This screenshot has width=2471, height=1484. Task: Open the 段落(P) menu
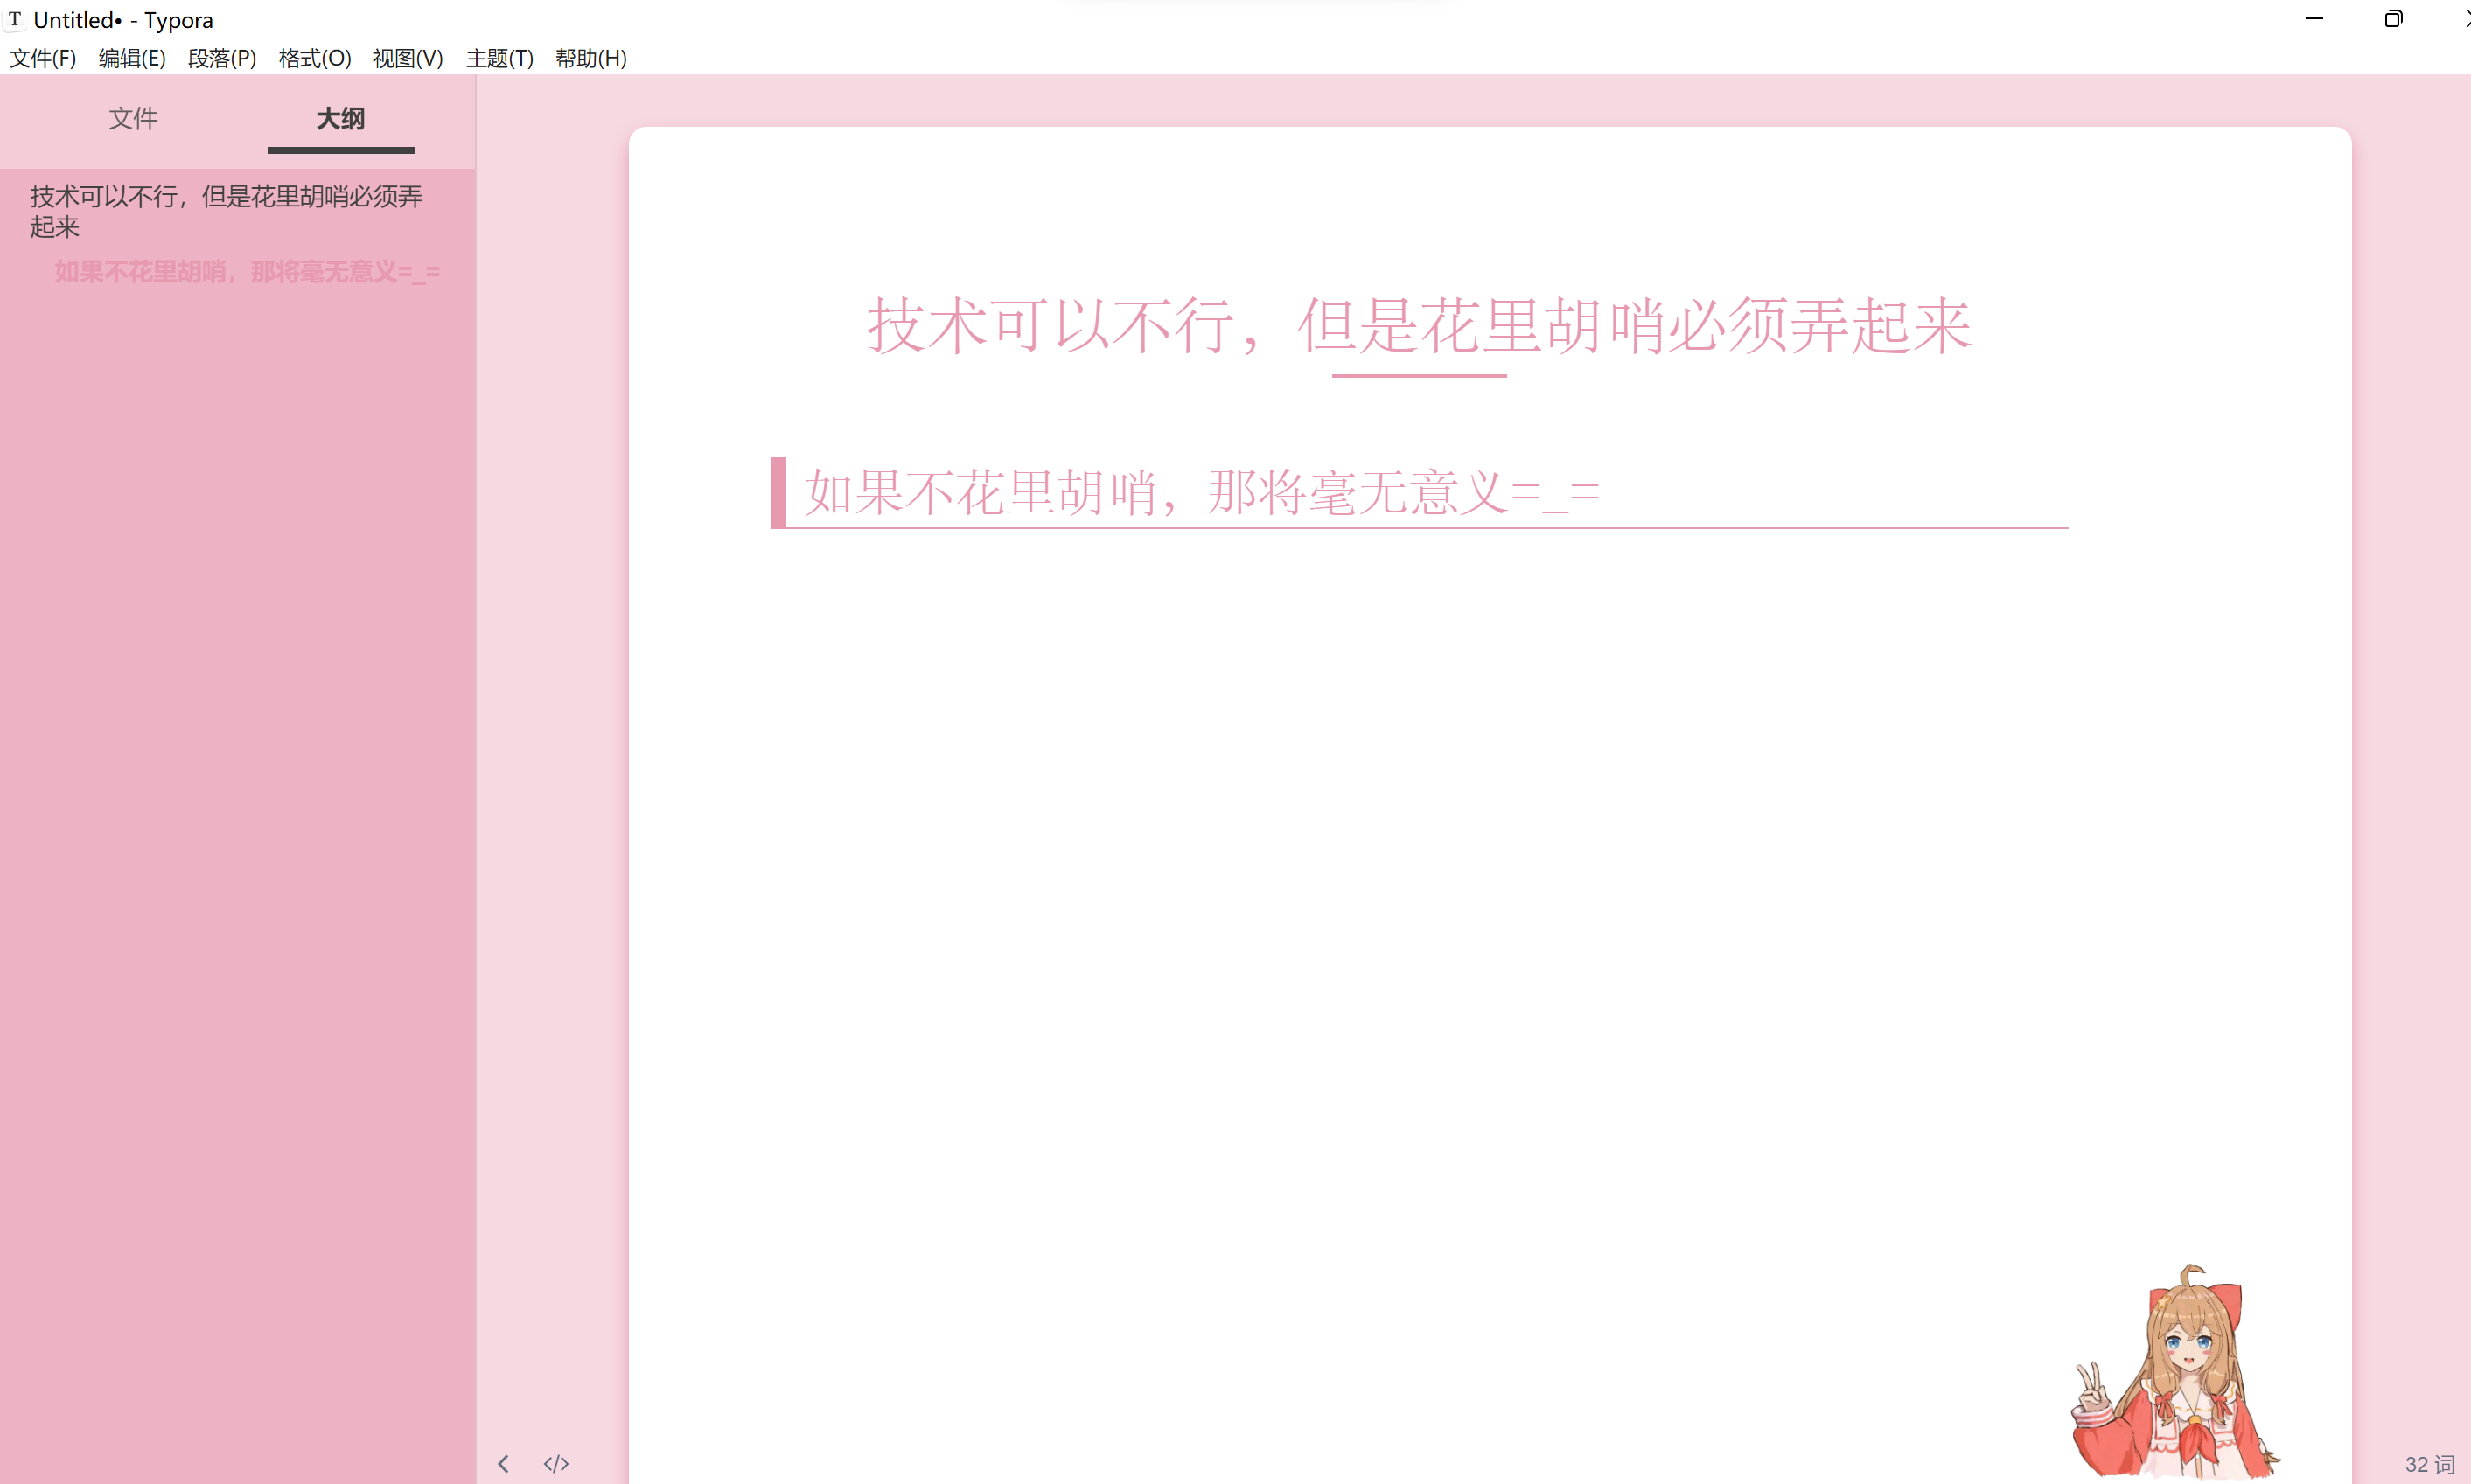point(222,58)
